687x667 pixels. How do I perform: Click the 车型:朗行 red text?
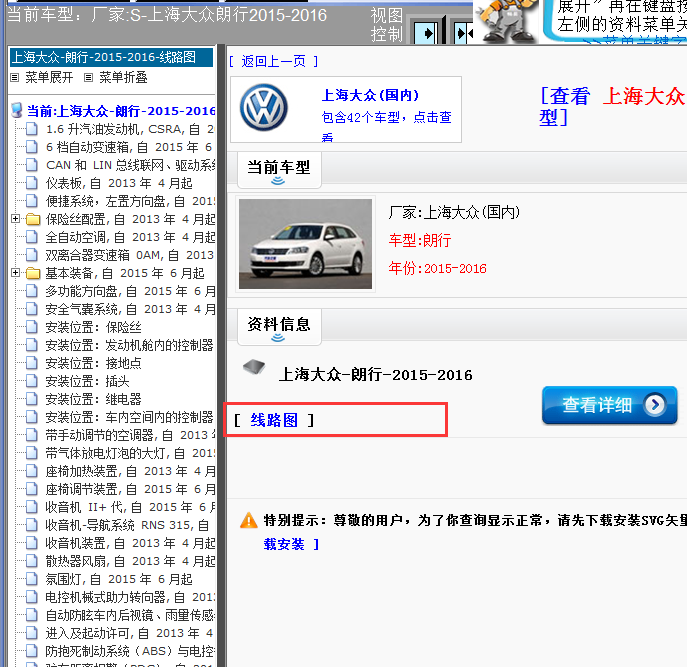(x=420, y=240)
